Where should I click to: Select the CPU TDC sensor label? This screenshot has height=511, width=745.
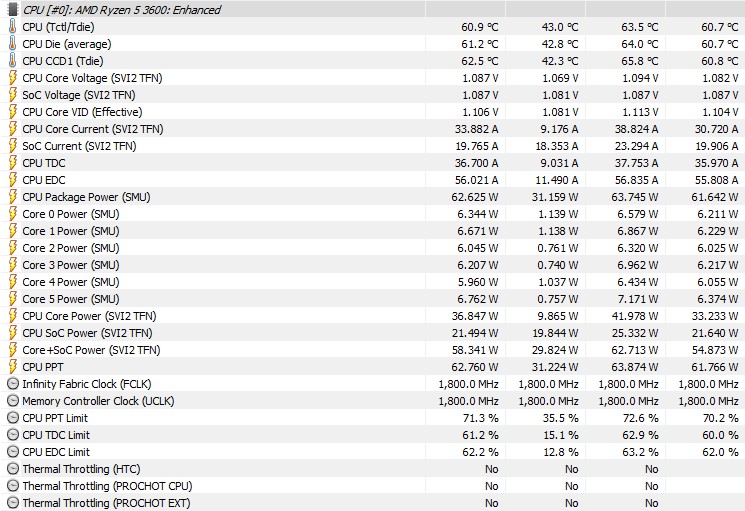click(x=44, y=163)
